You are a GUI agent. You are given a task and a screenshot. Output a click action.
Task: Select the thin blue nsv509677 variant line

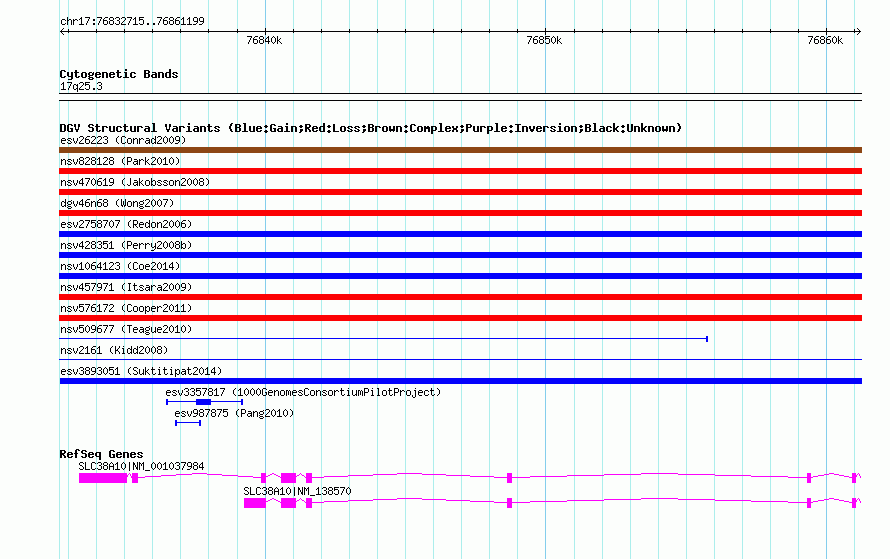[383, 339]
